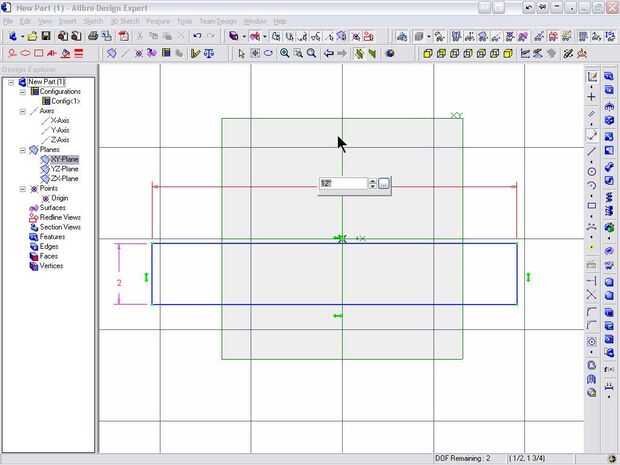Select the Rectangle sketch tool
Image resolution: width=620 pixels, height=465 pixels.
(592, 206)
